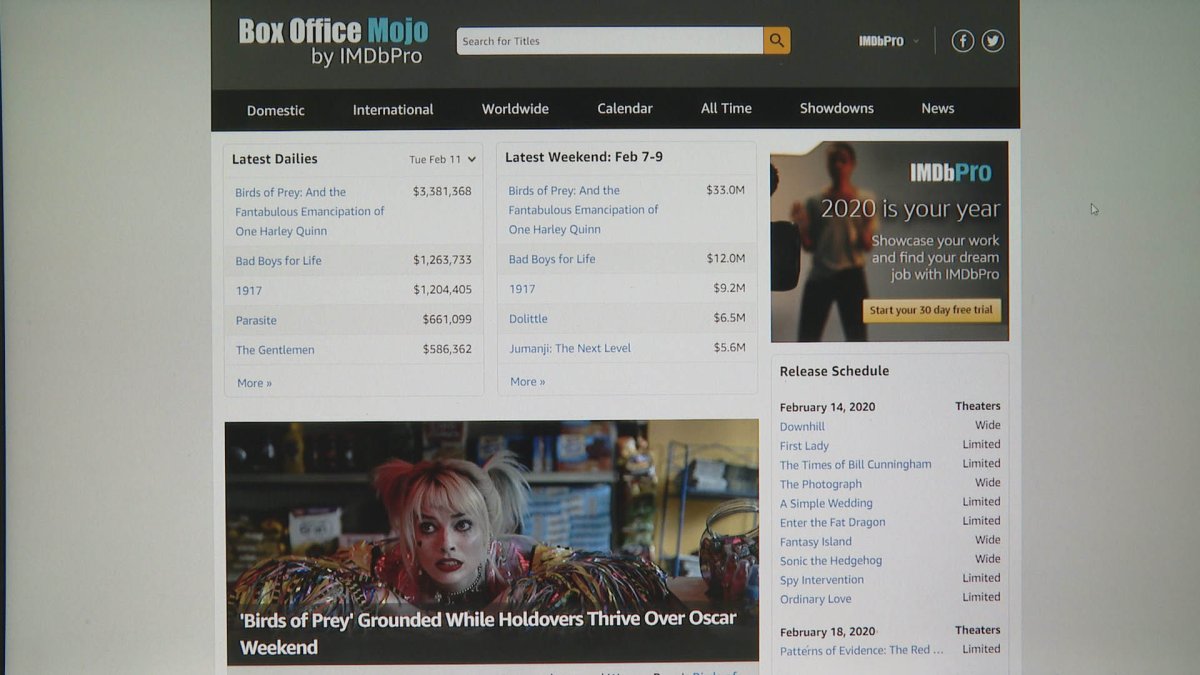The image size is (1200, 675).
Task: Open Parasite in Latest Dailies
Action: pyautogui.click(x=256, y=321)
